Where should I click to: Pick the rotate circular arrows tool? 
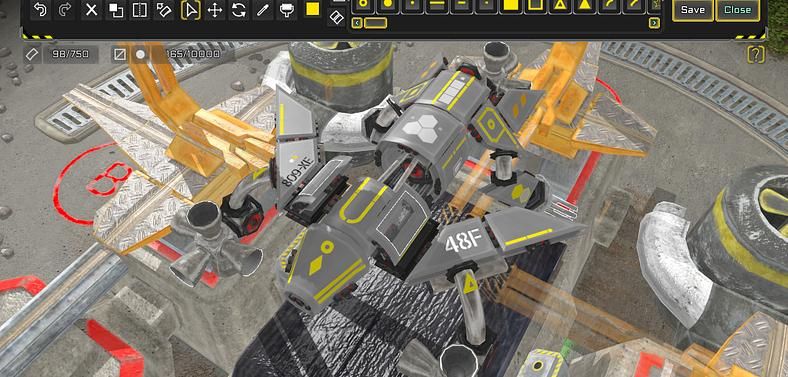click(239, 10)
